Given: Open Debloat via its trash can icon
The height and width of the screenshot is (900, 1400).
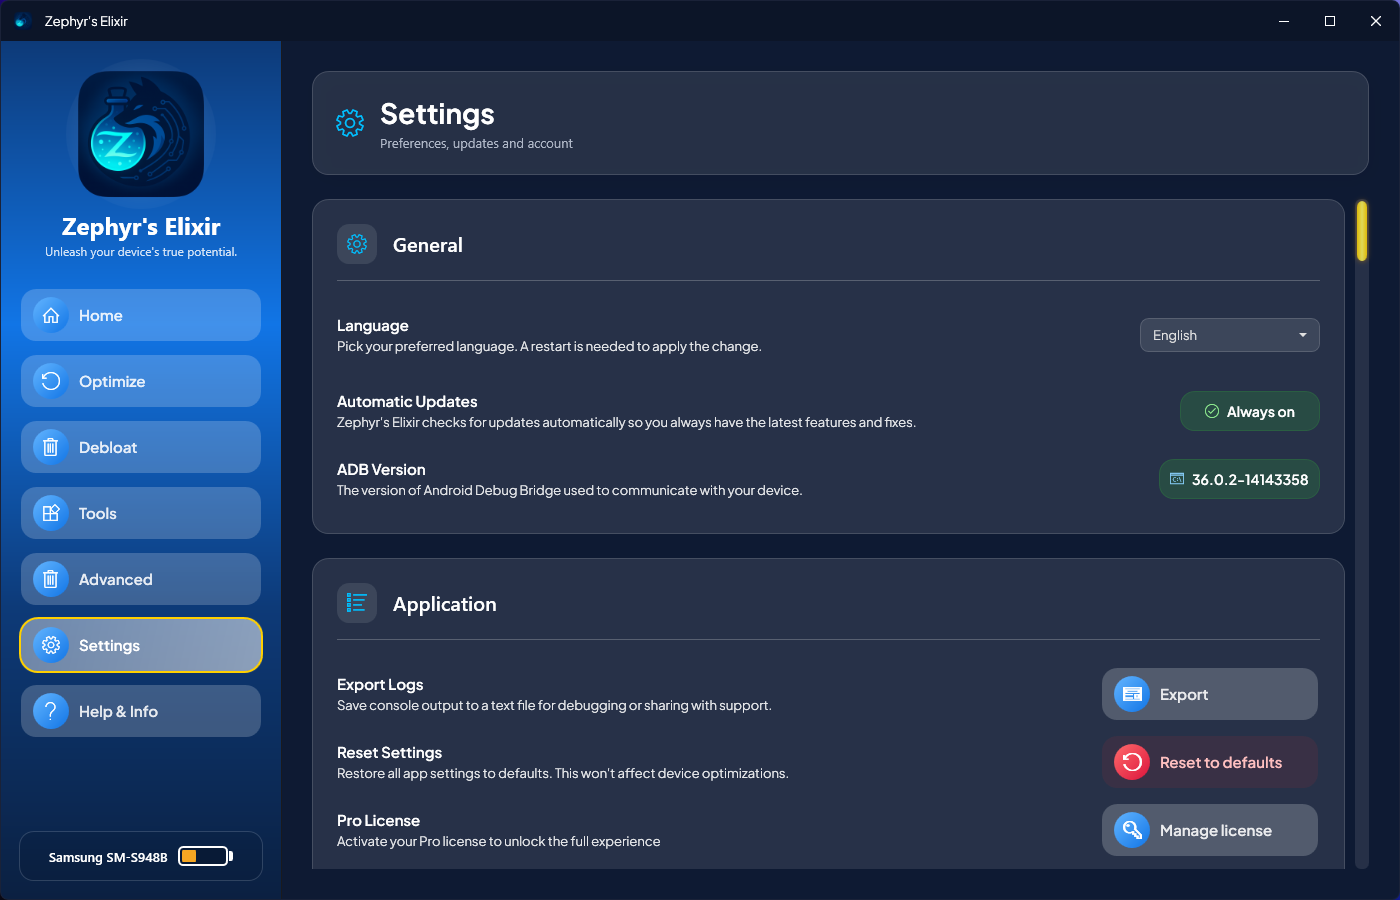Looking at the screenshot, I should (x=51, y=447).
